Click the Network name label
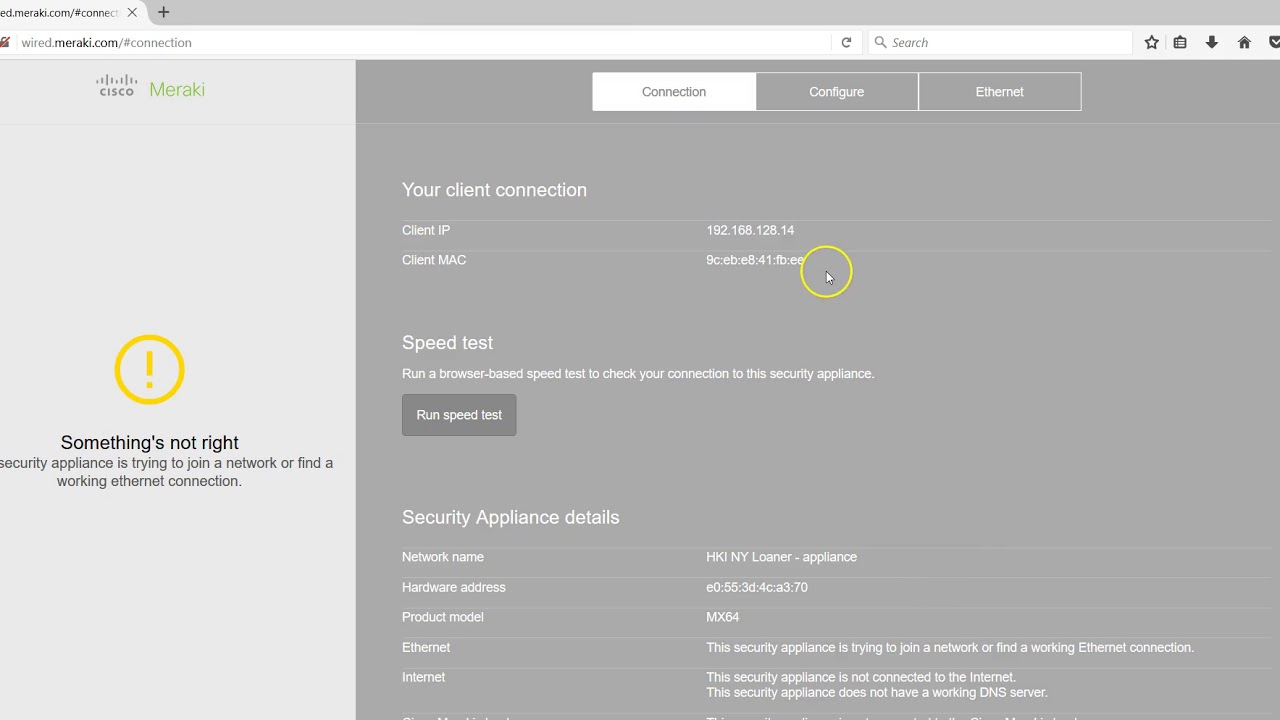1280x720 pixels. pos(442,557)
